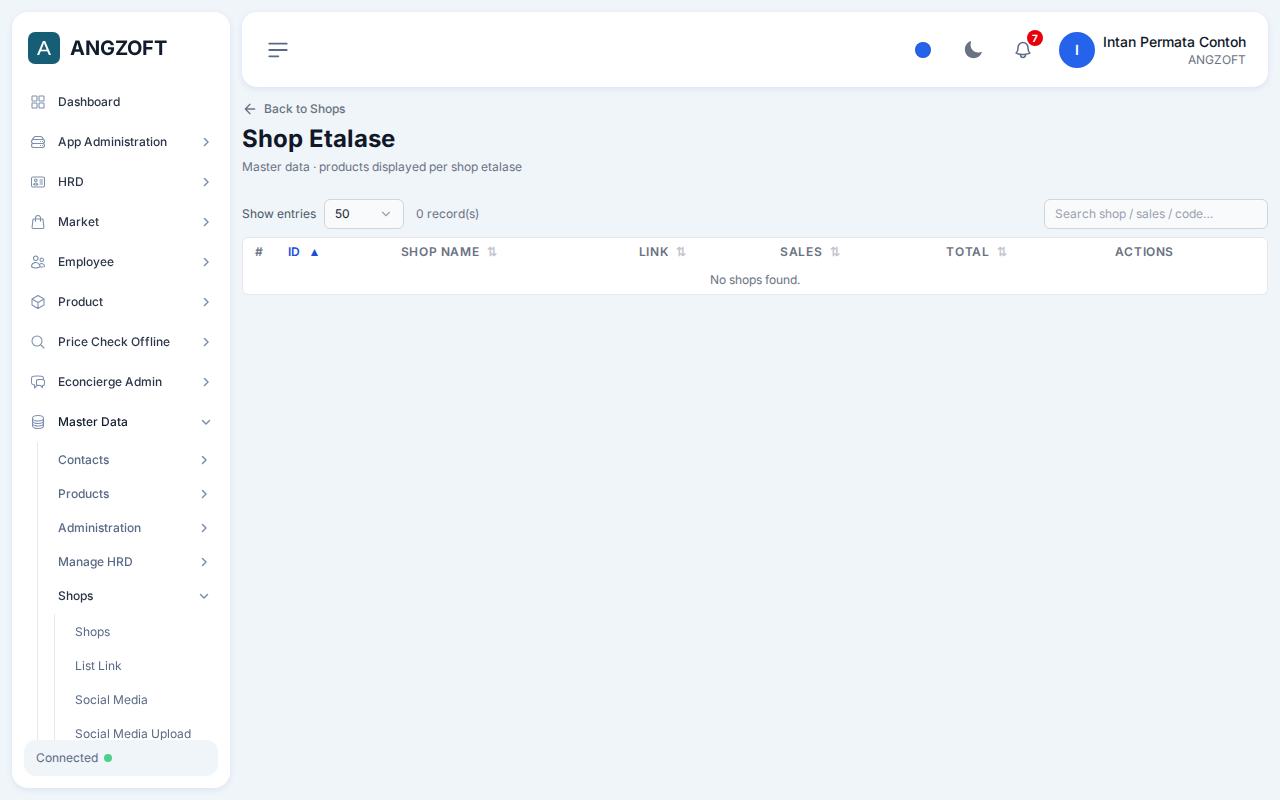Sort by Shop Name column icon
1280x800 pixels.
[492, 252]
